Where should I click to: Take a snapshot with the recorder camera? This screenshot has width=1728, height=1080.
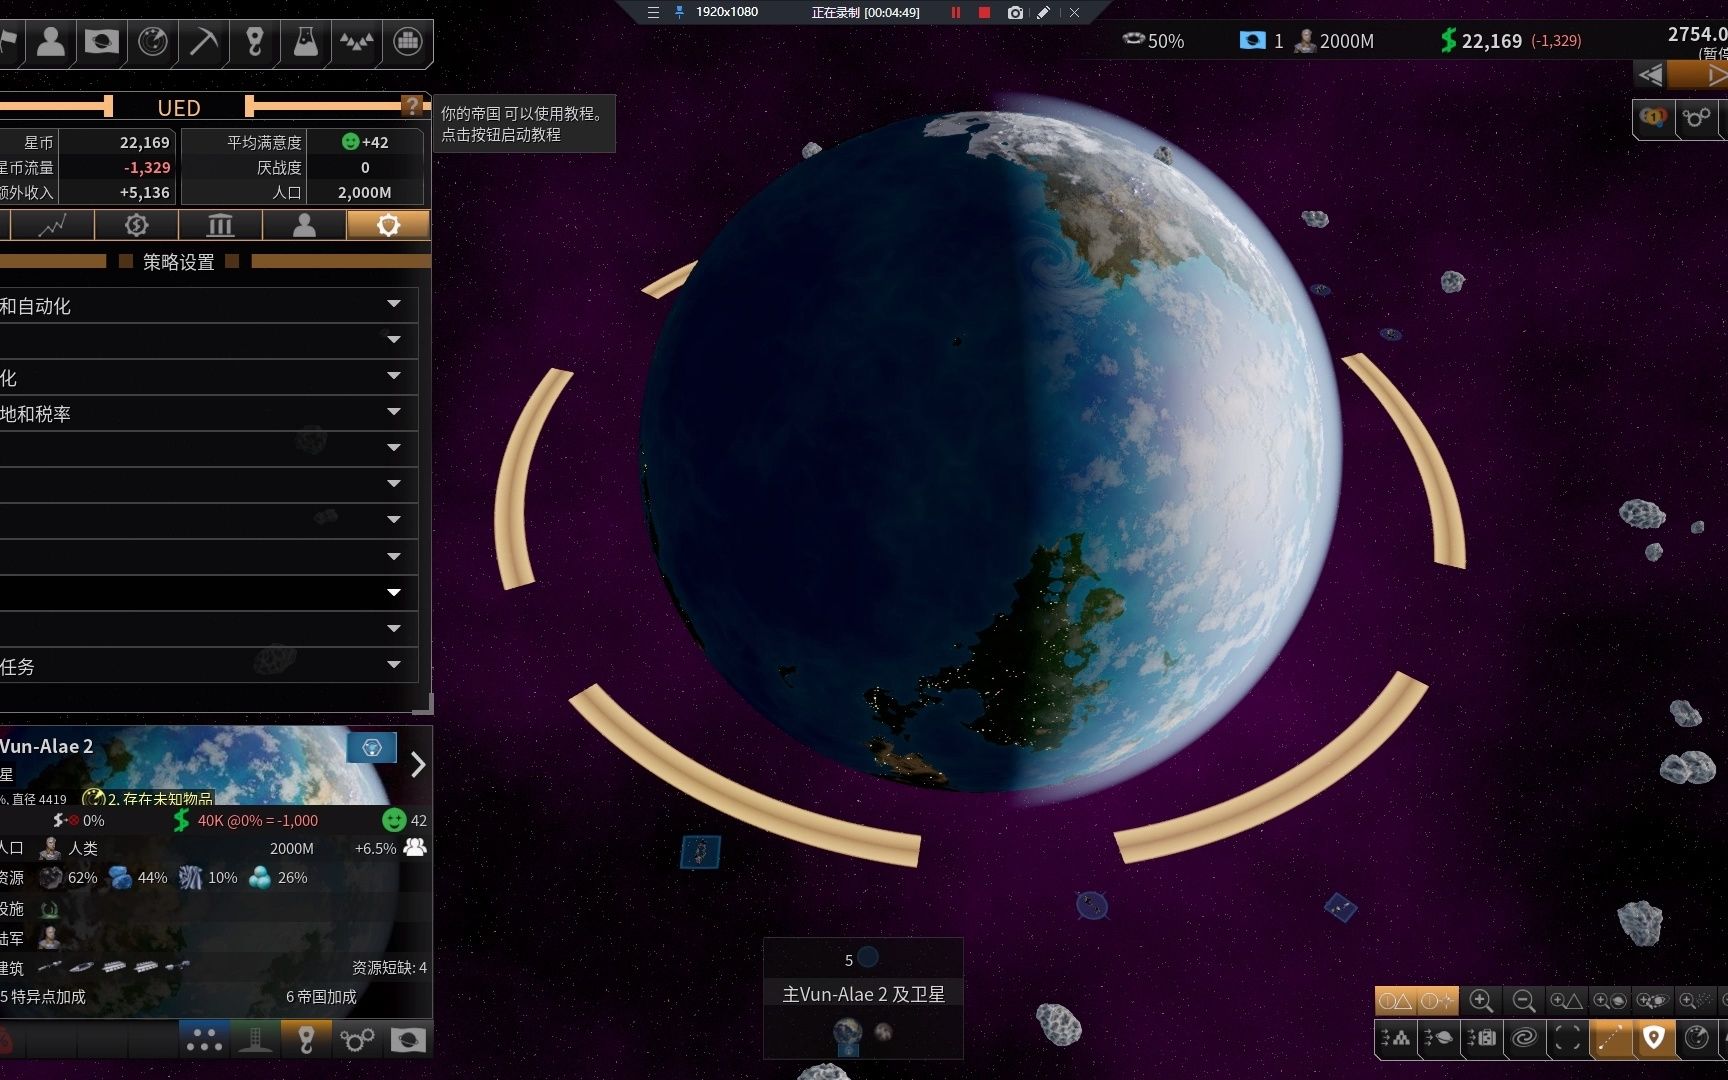coord(1016,12)
